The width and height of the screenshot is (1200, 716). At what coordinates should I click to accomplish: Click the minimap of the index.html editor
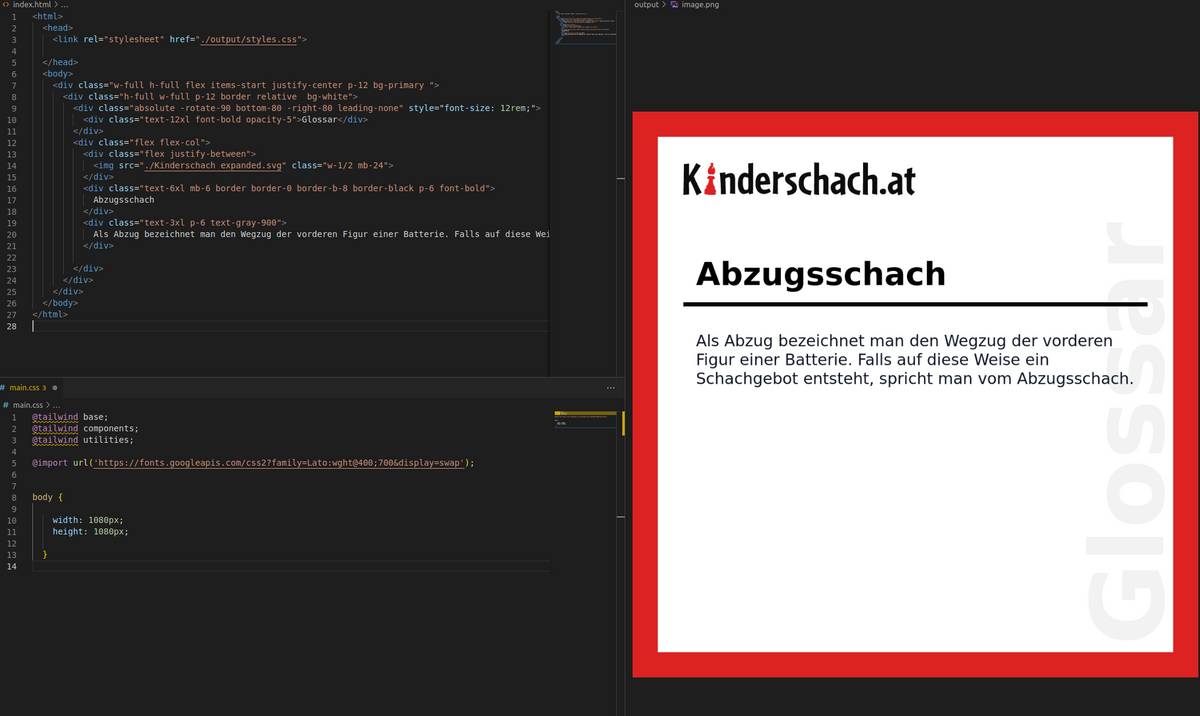tap(586, 28)
